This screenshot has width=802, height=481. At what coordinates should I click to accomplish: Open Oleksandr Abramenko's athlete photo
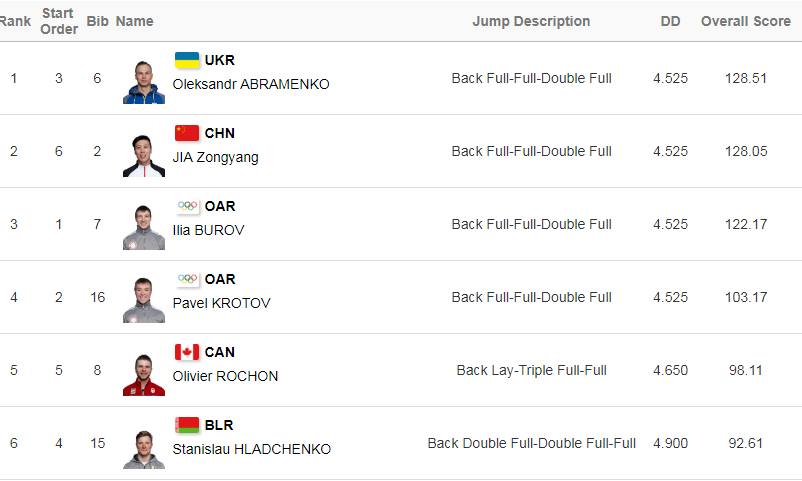(144, 82)
